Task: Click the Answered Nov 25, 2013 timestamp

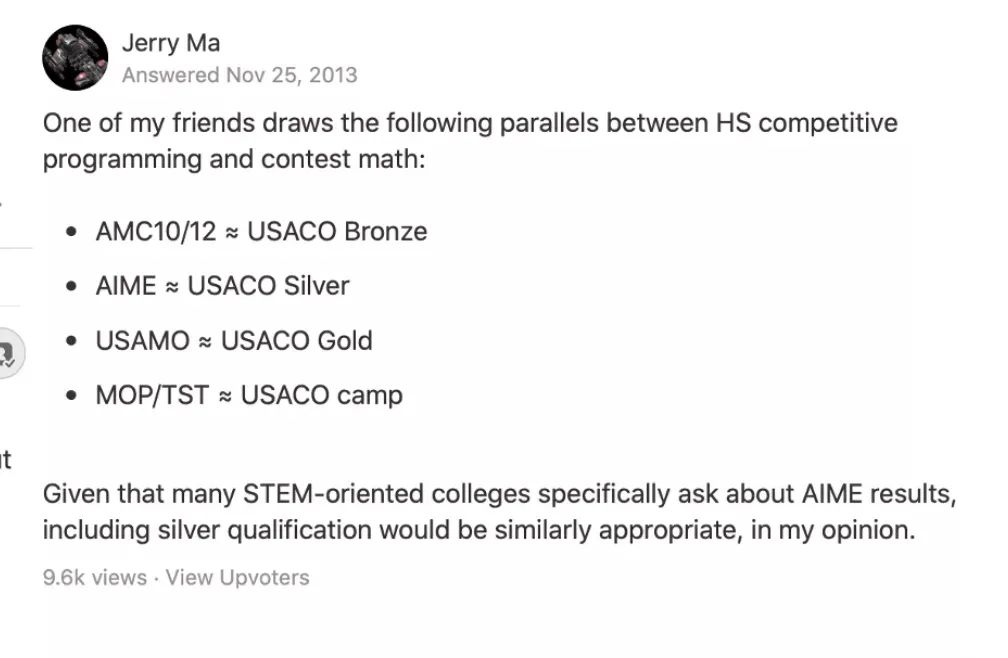Action: (x=239, y=75)
